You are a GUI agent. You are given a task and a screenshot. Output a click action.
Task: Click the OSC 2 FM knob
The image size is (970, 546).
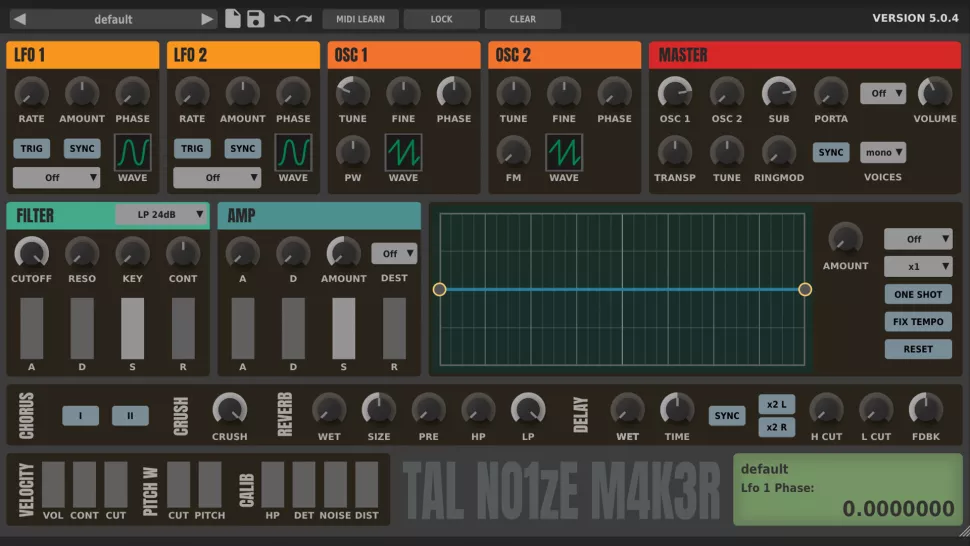pyautogui.click(x=513, y=152)
